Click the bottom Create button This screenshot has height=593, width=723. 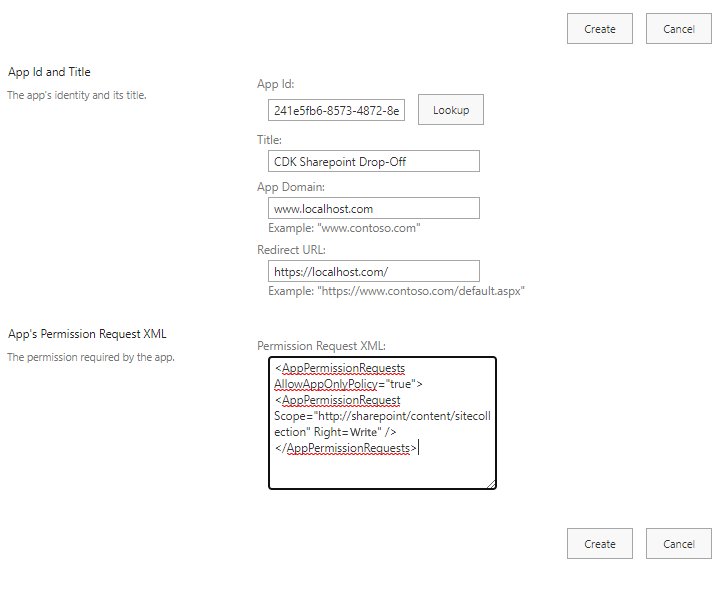[599, 544]
